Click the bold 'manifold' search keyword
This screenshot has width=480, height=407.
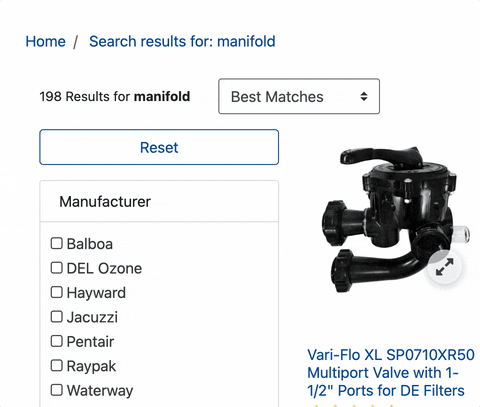coord(162,97)
